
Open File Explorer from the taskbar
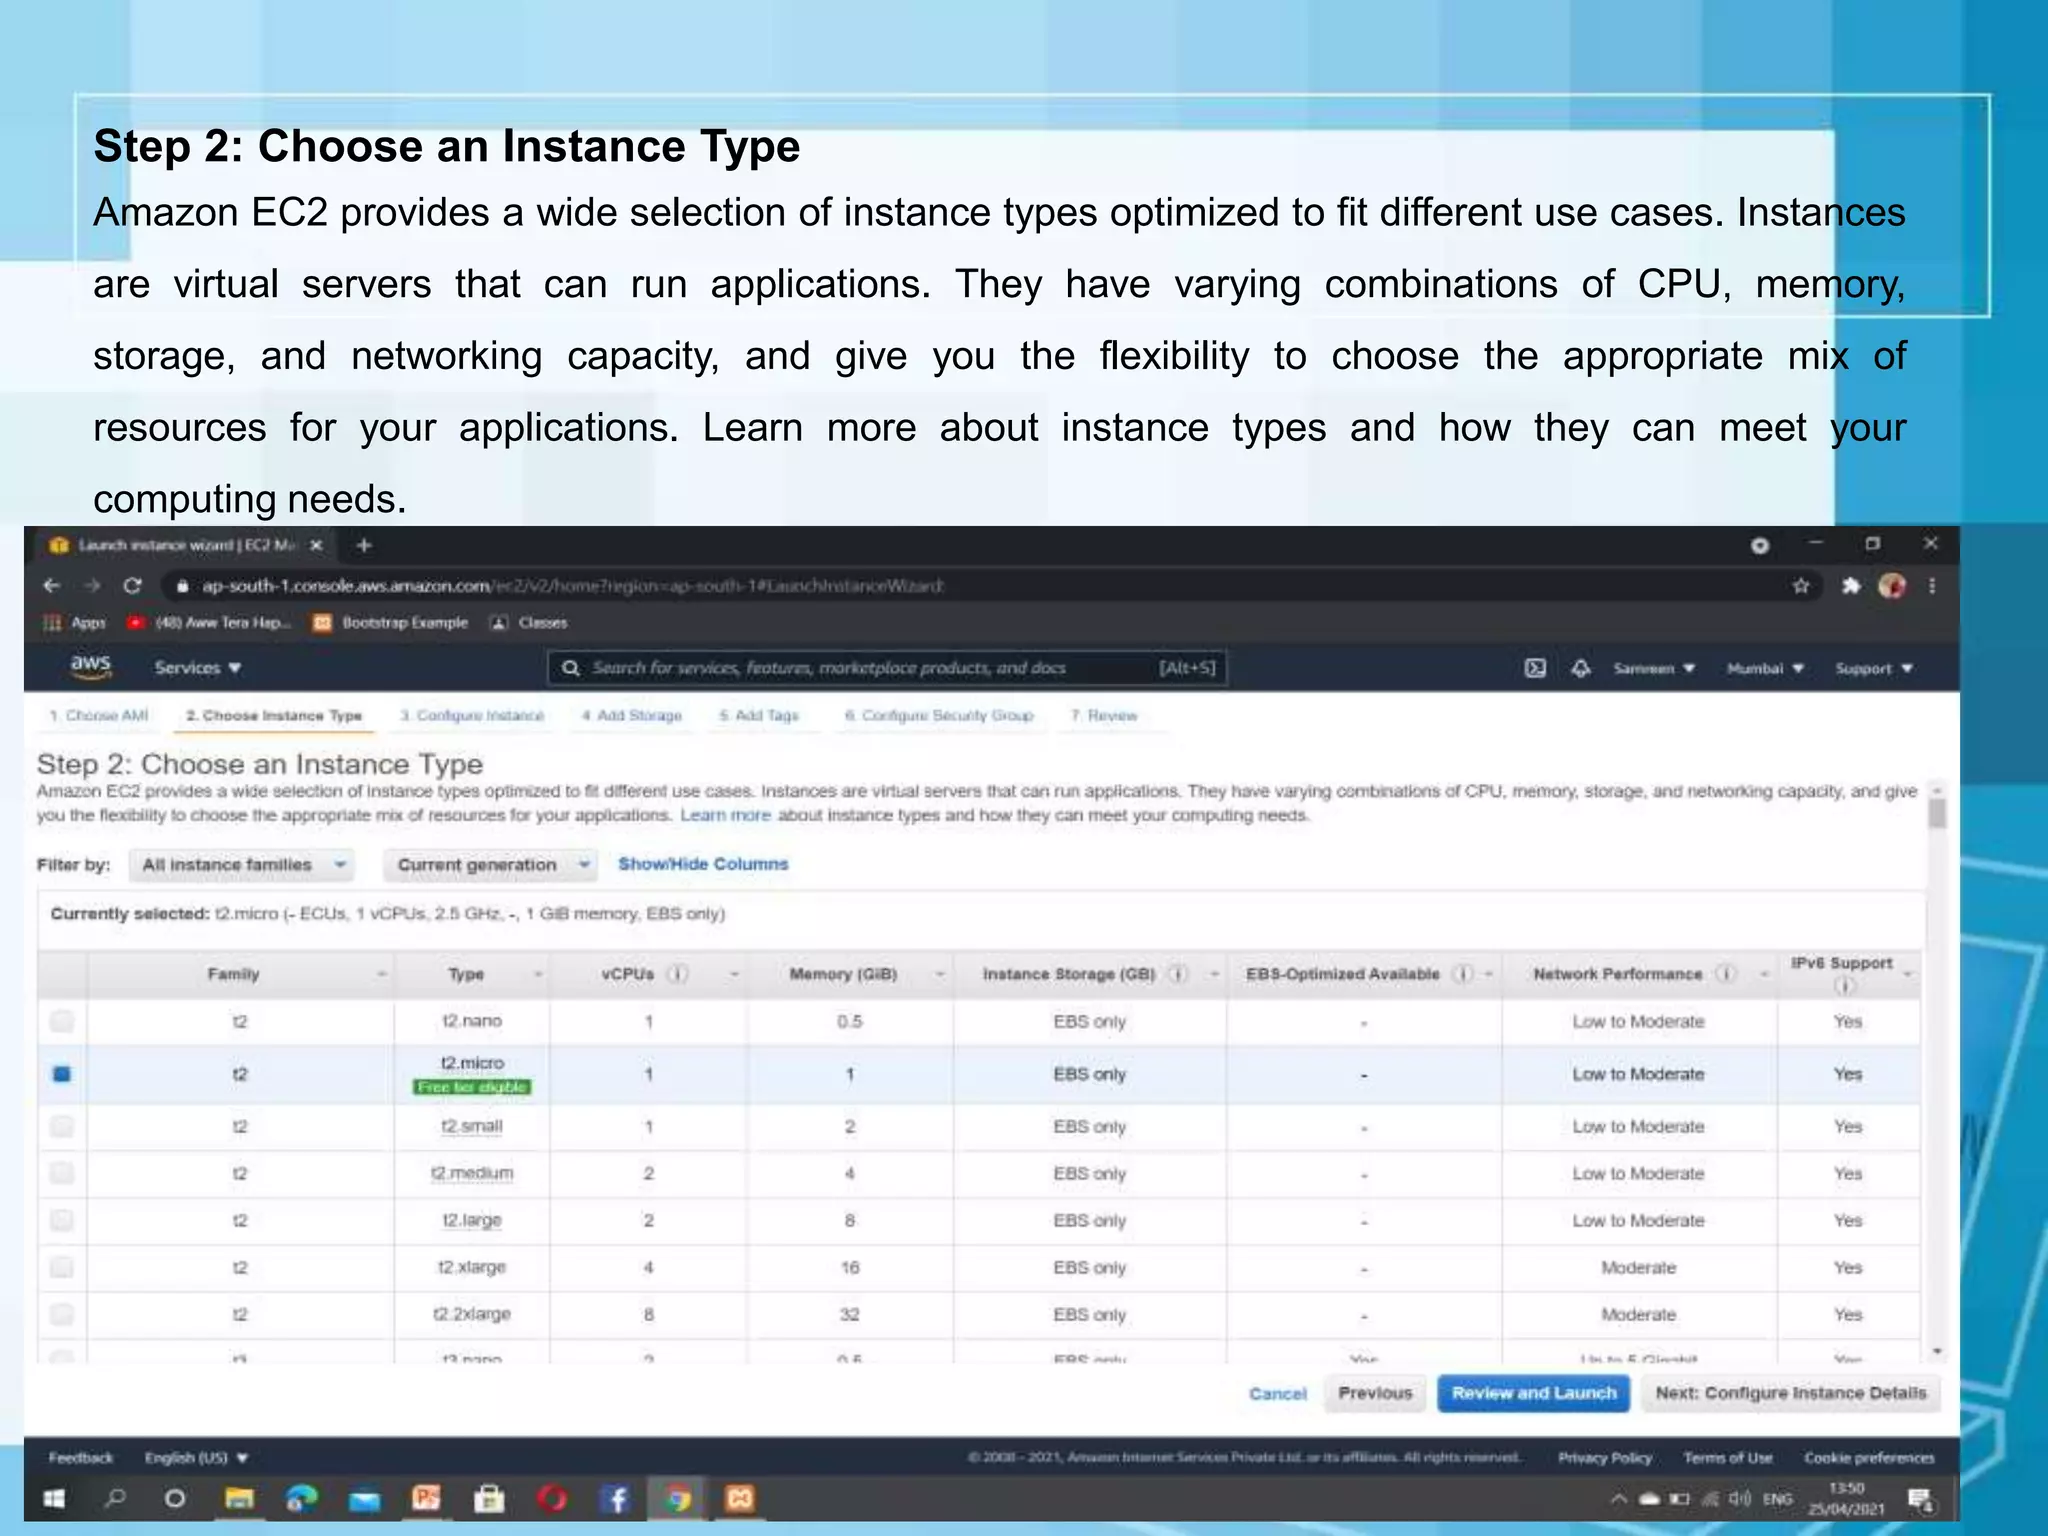[x=239, y=1498]
